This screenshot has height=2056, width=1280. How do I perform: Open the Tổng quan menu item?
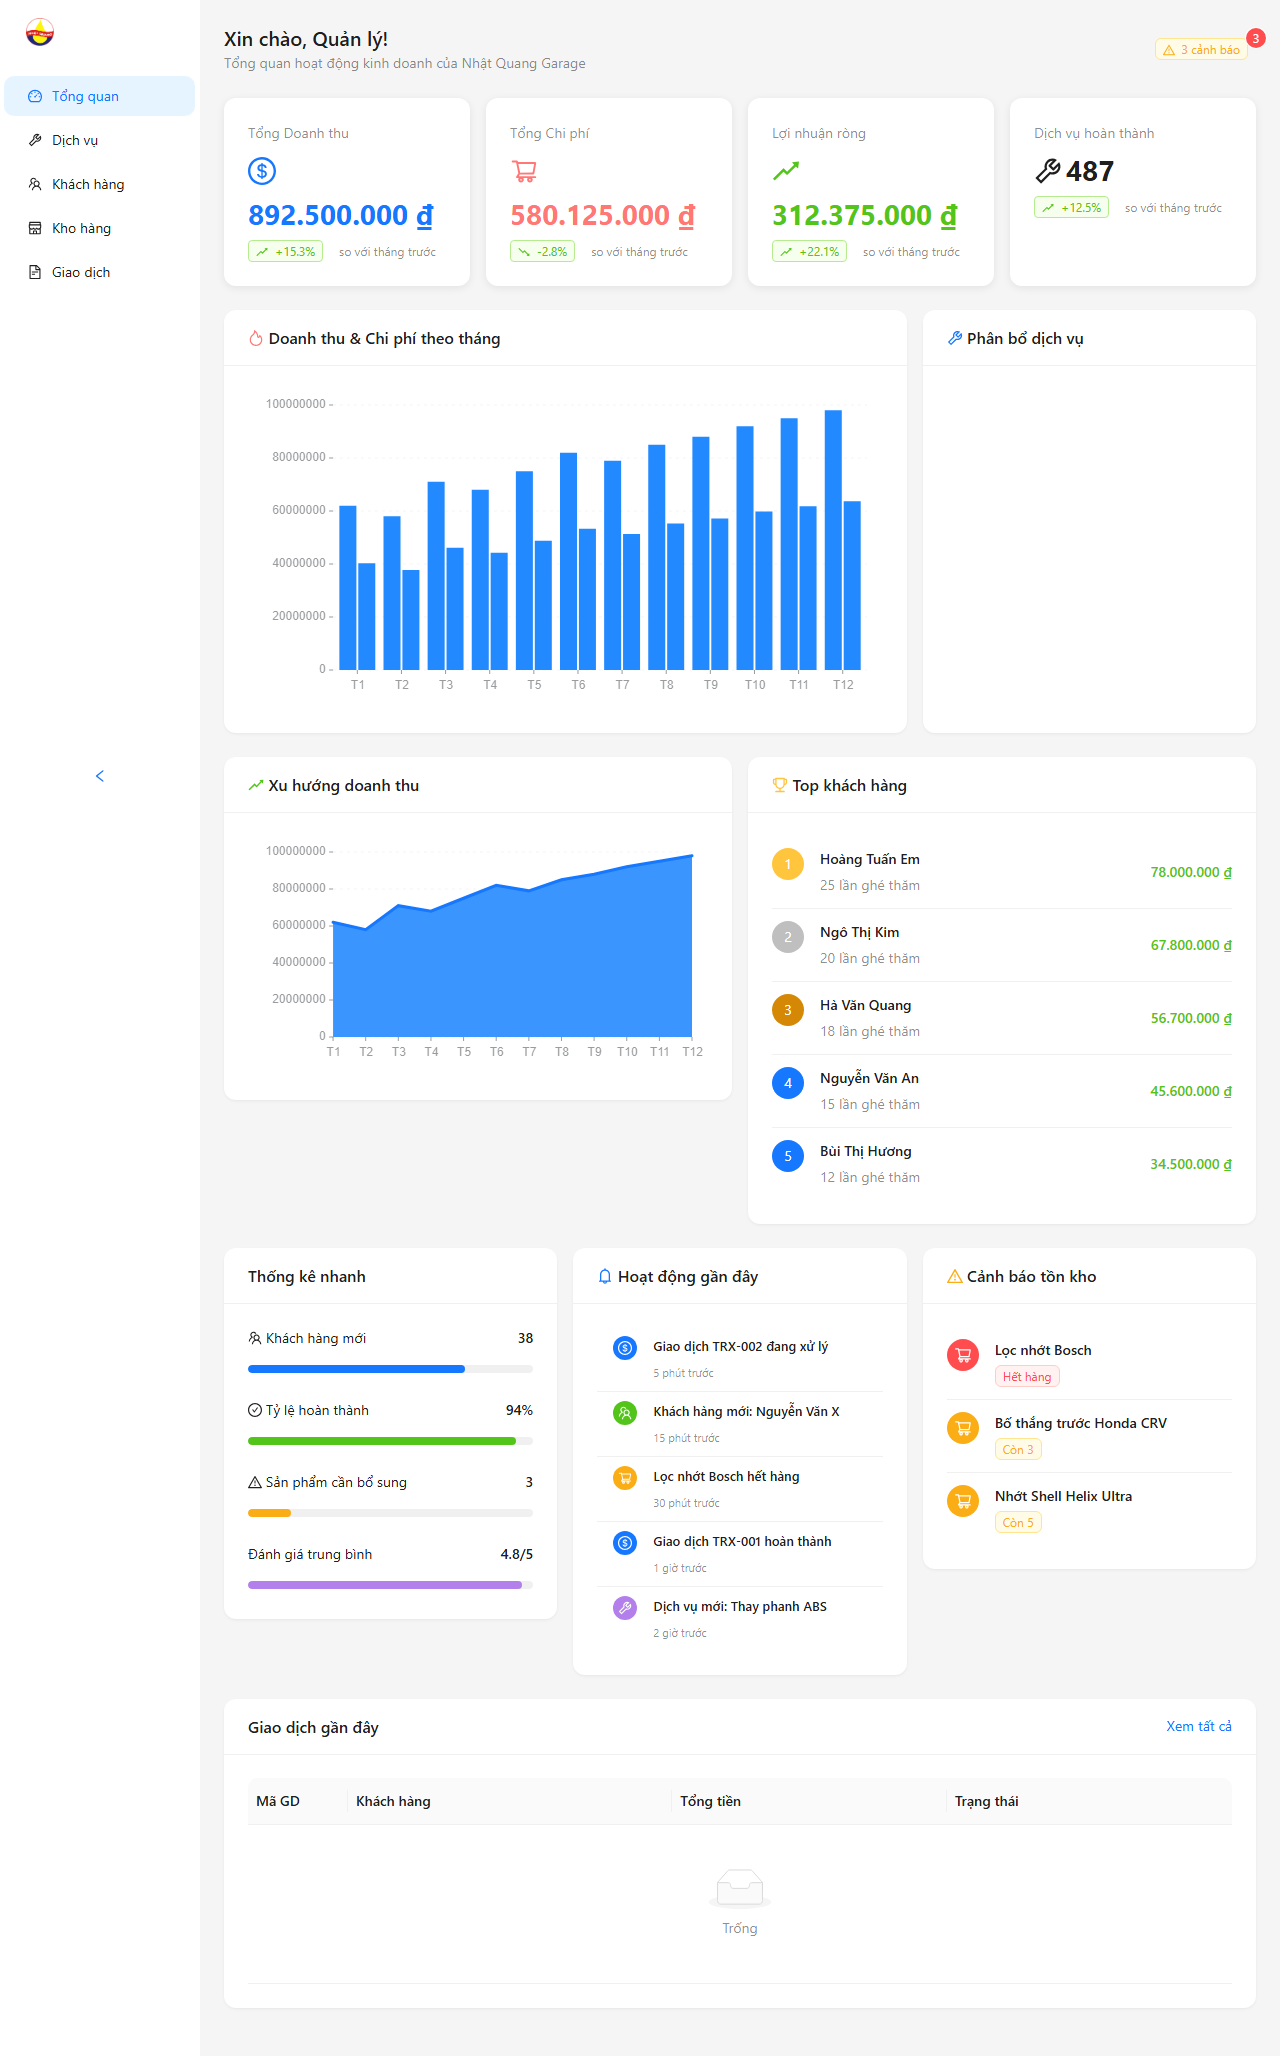[x=99, y=96]
